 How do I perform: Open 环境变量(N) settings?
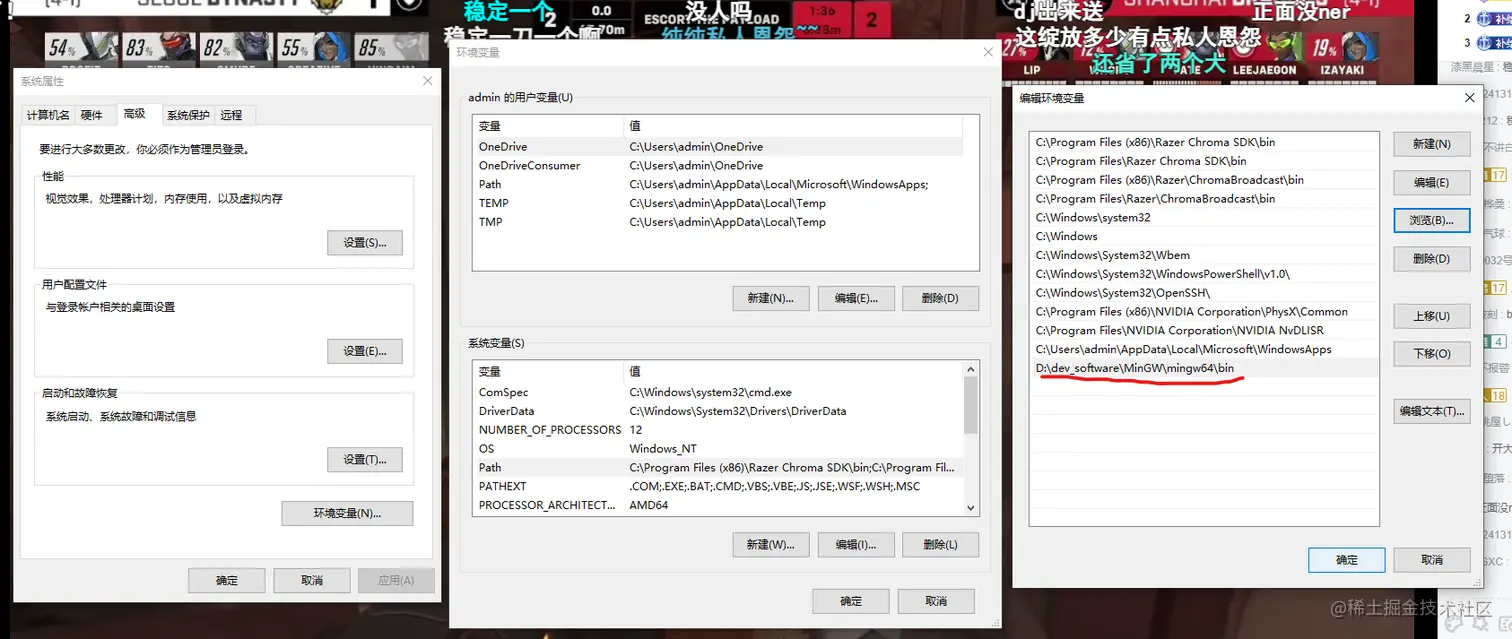point(347,512)
